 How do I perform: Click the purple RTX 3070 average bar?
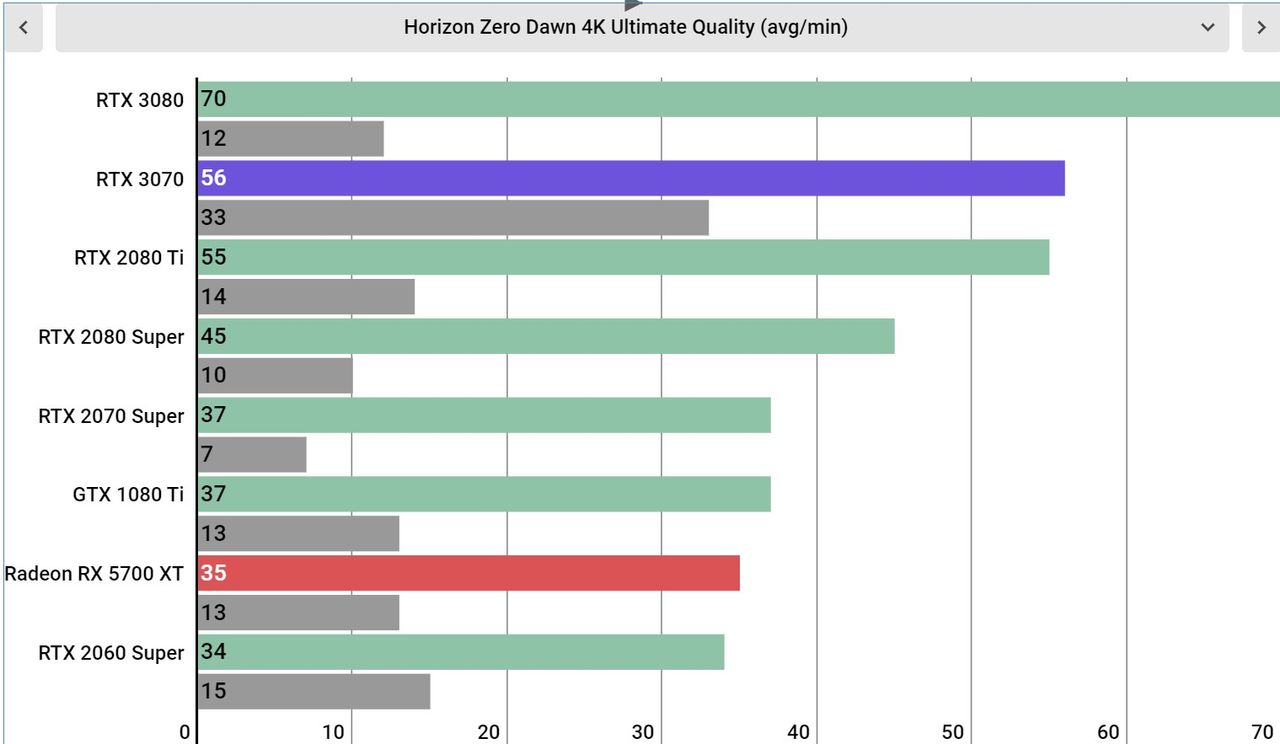click(x=631, y=178)
